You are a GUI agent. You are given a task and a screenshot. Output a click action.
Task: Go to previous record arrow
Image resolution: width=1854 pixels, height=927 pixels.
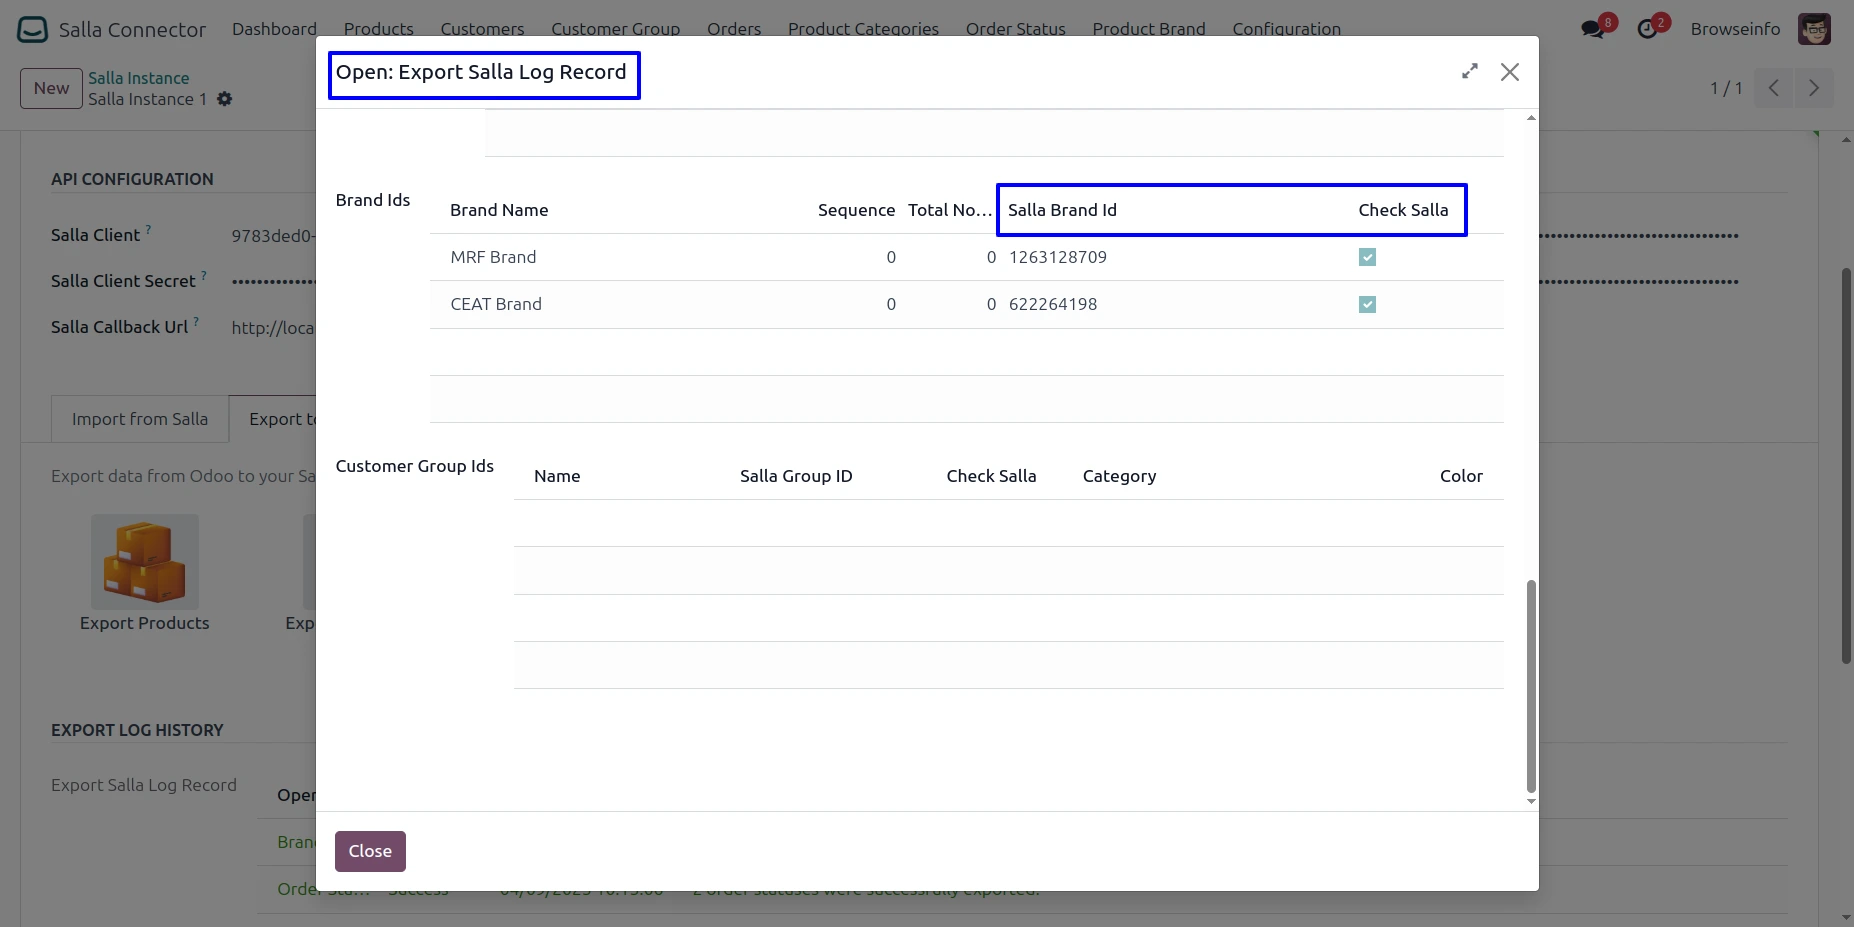(x=1773, y=88)
